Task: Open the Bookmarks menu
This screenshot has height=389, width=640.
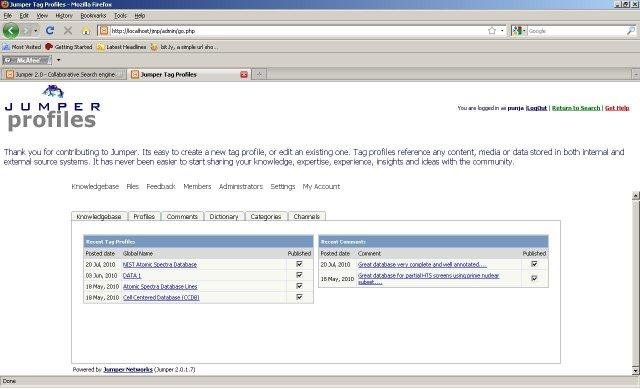Action: (93, 16)
